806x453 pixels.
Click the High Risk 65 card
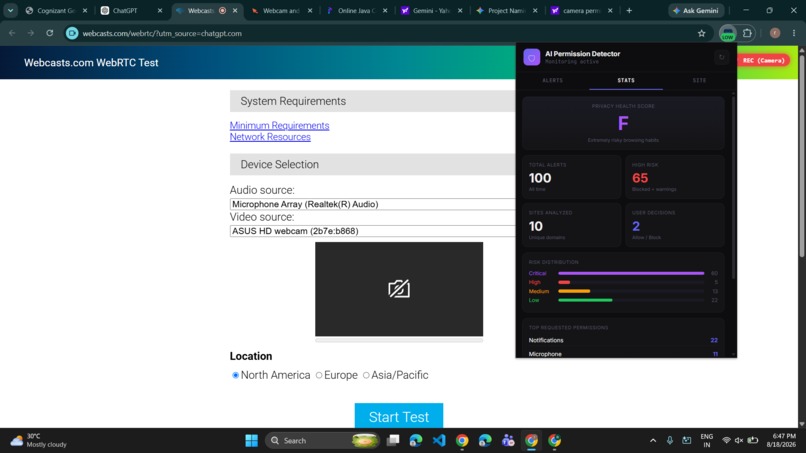[x=675, y=177]
